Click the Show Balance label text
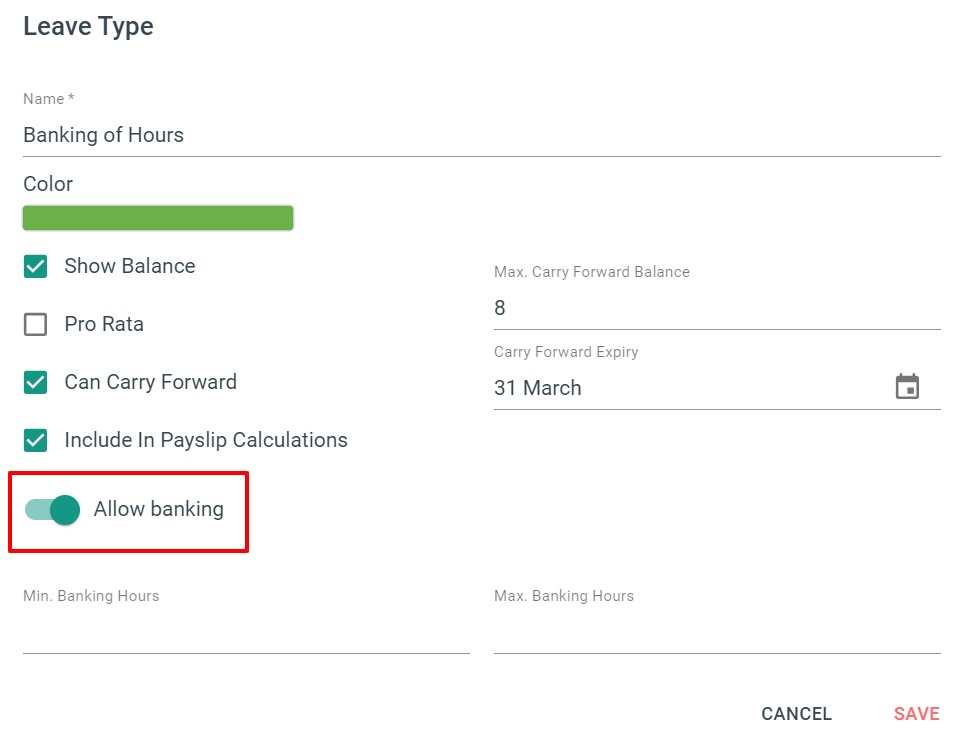 (129, 266)
